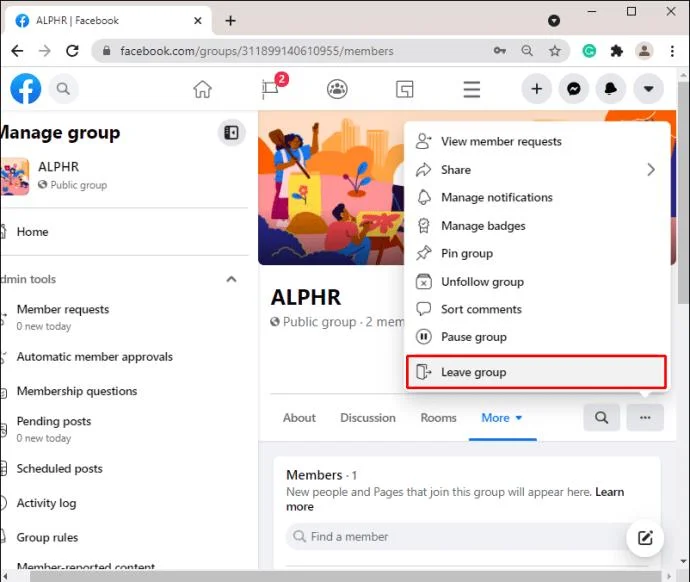Screen dimensions: 690x582
Task: Select Unfollow group menu item
Action: tap(536, 282)
